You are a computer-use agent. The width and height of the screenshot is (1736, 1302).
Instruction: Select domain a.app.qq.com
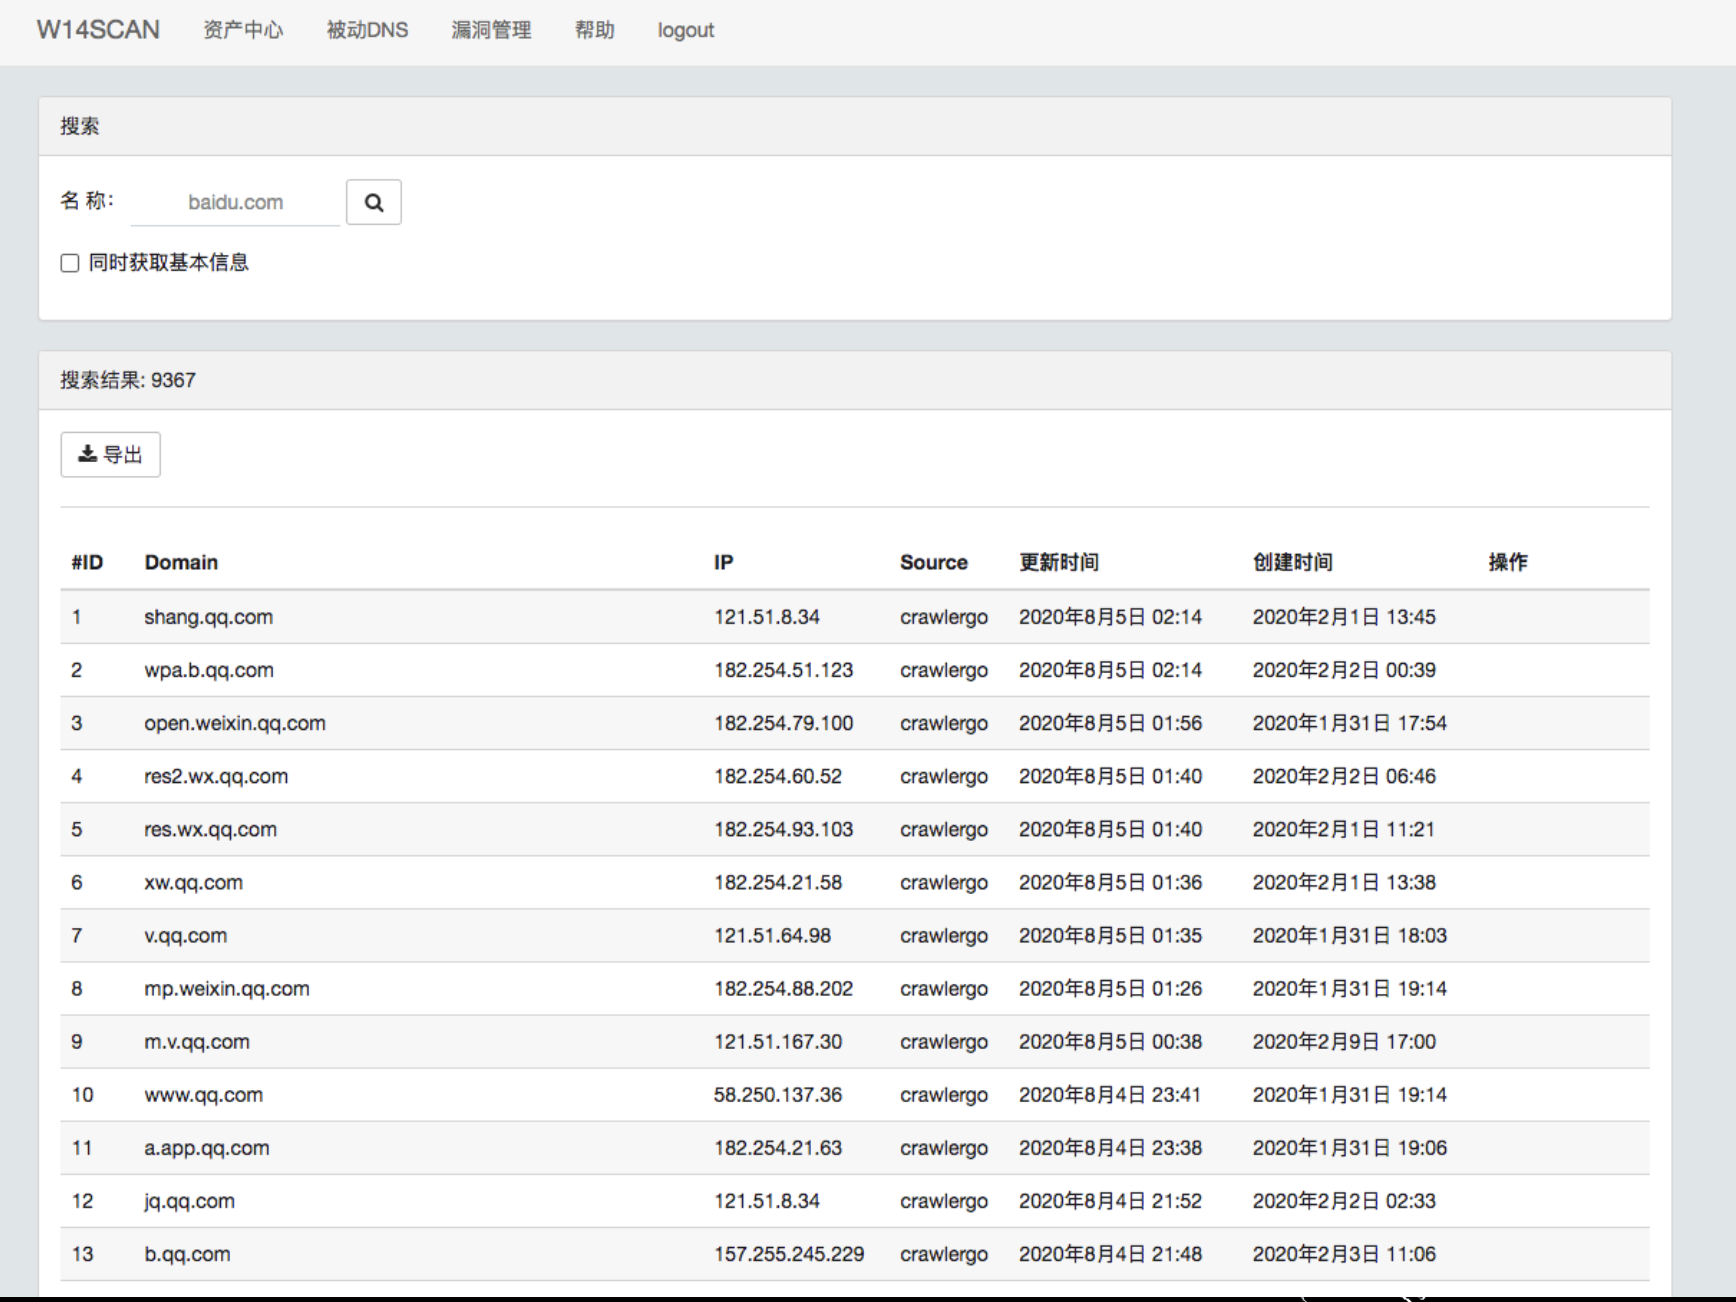pos(207,1147)
